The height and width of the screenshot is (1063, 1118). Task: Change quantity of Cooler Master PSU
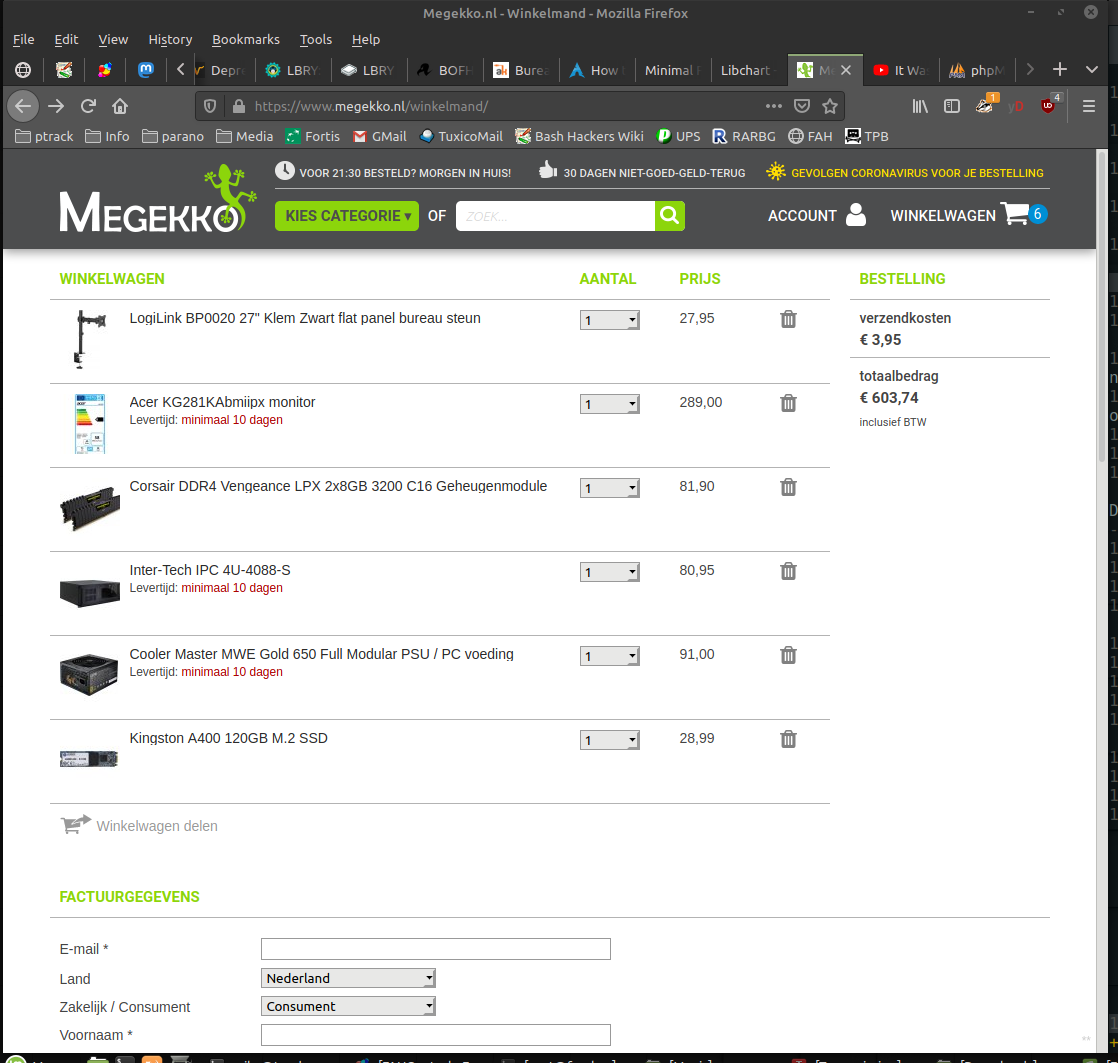click(x=610, y=657)
